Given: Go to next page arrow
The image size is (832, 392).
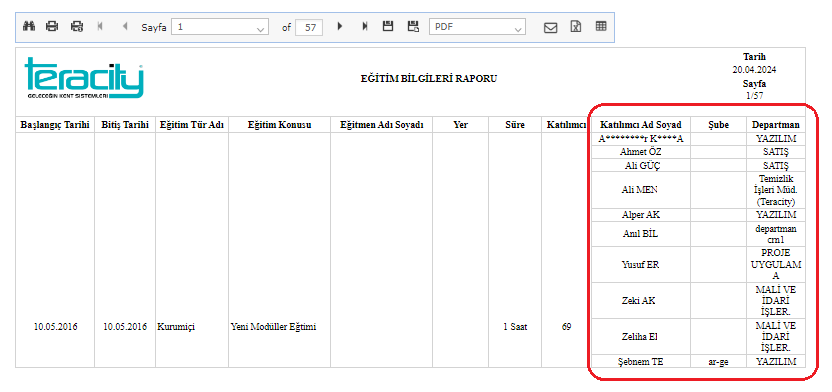Looking at the screenshot, I should pos(340,26).
